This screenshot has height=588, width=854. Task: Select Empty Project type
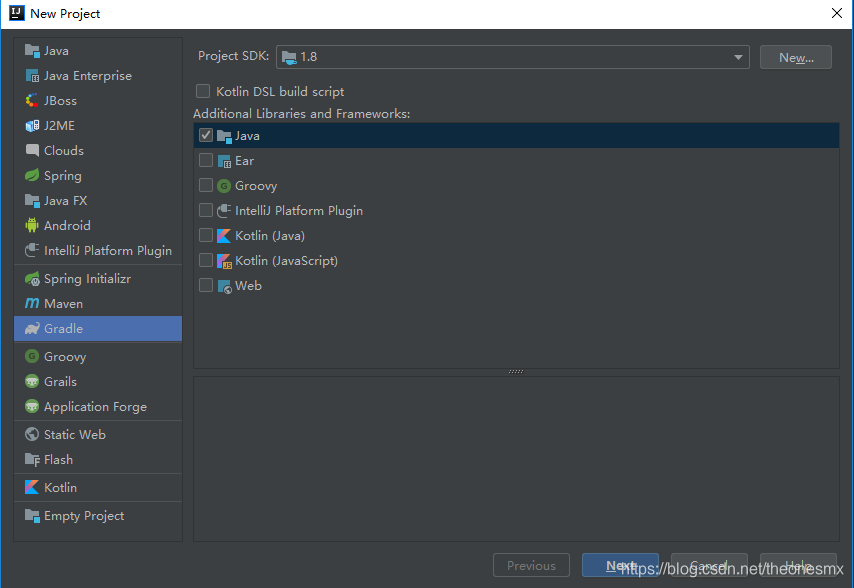tap(98, 516)
